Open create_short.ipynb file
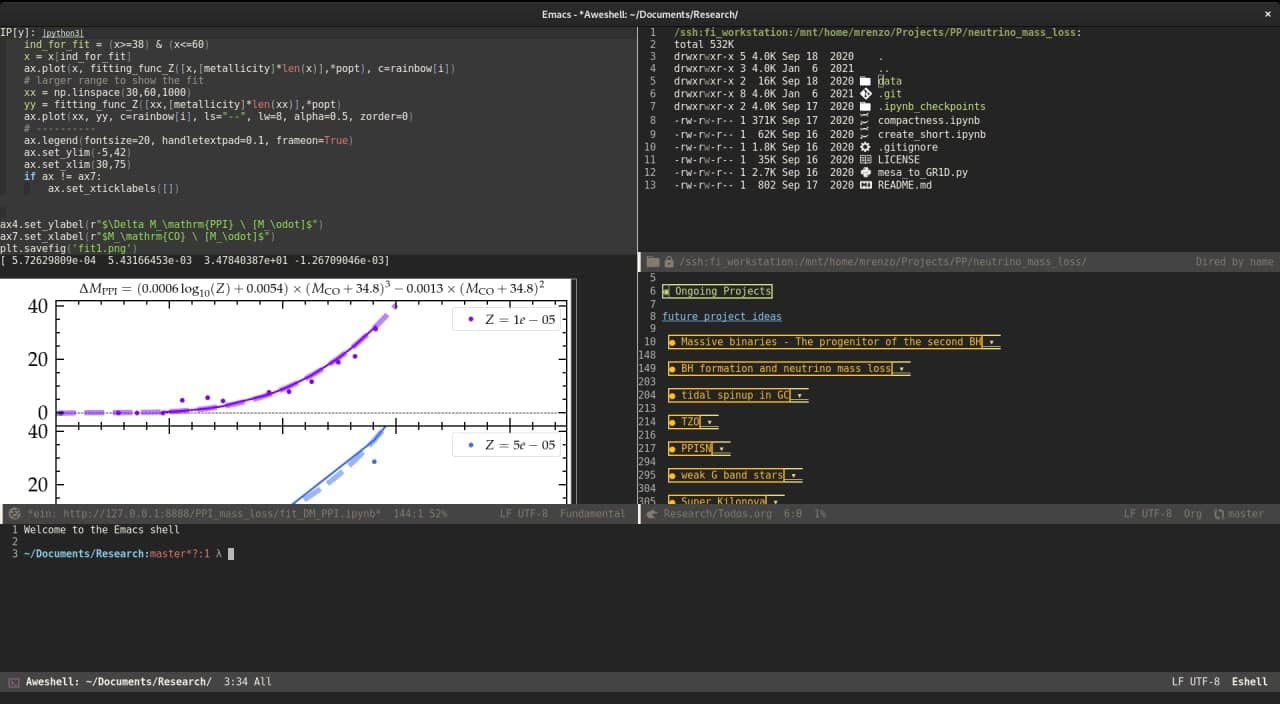This screenshot has height=704, width=1280. coord(931,133)
